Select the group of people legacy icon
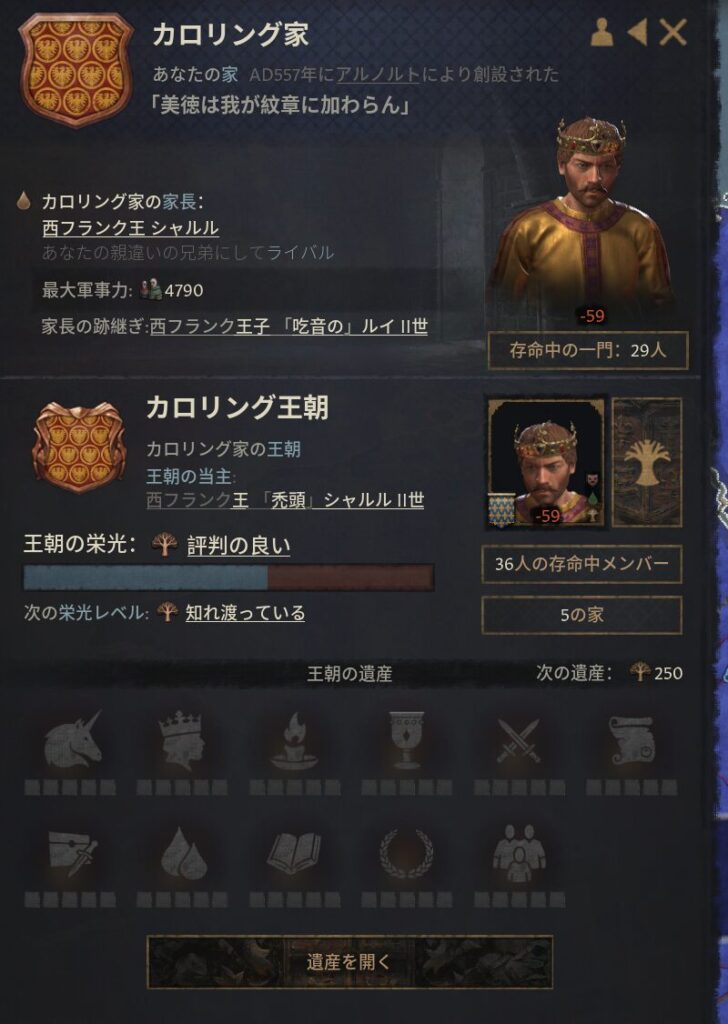The width and height of the screenshot is (728, 1024). tap(518, 852)
